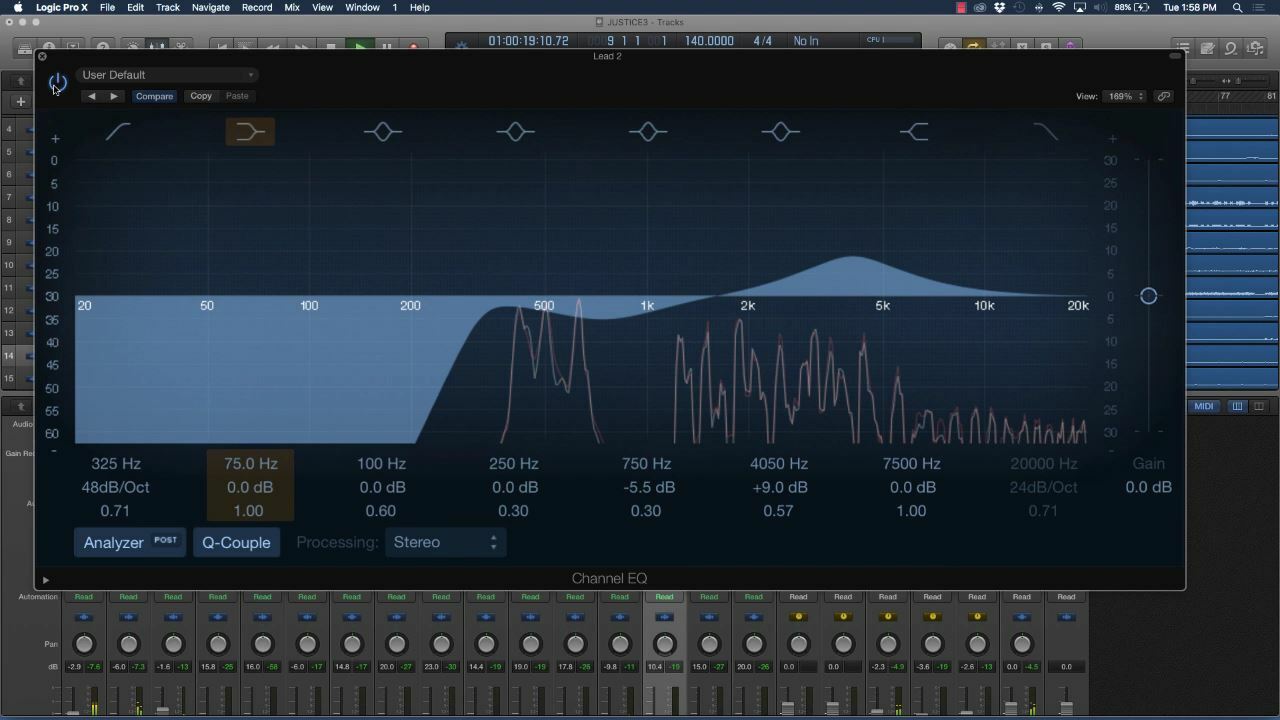Screen dimensions: 1280x720
Task: Toggle the highlighted low-shelf band icon
Action: pos(250,131)
